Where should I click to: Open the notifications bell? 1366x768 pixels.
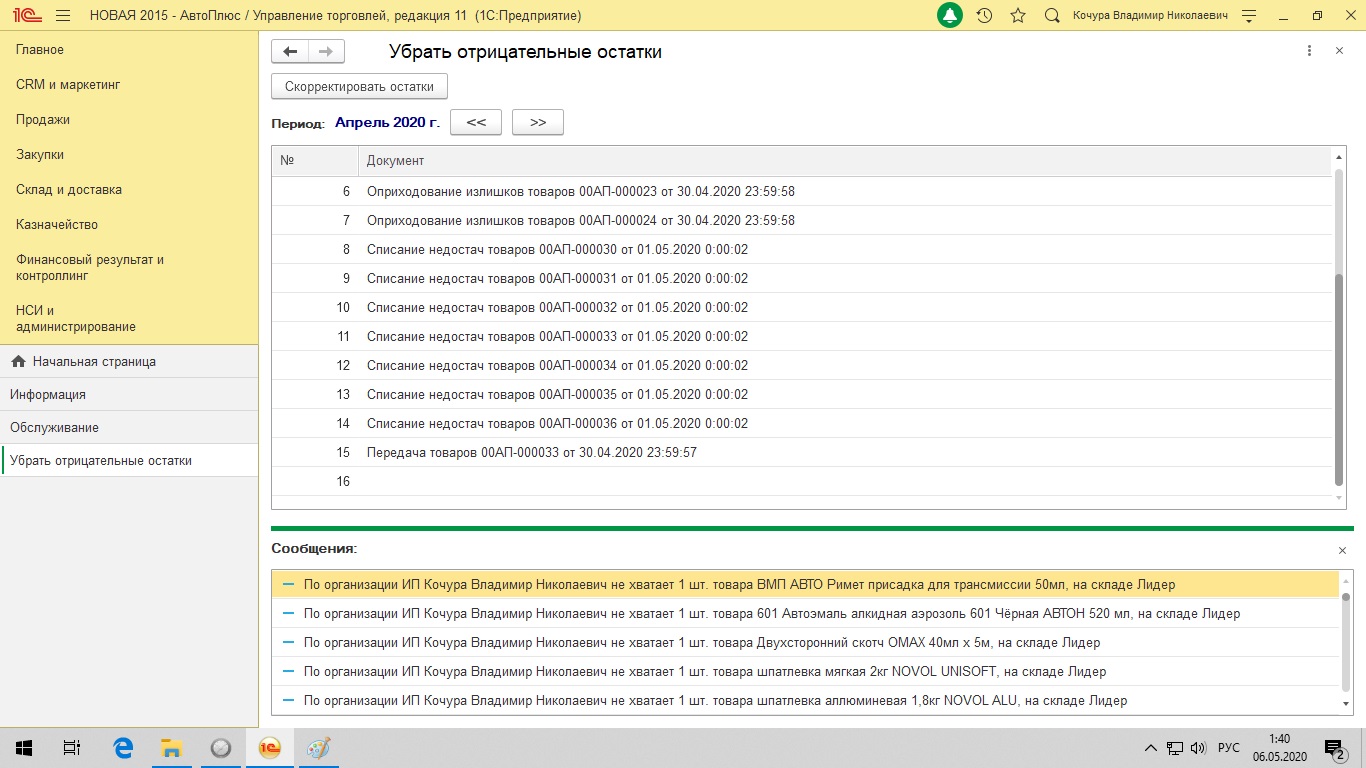point(949,16)
